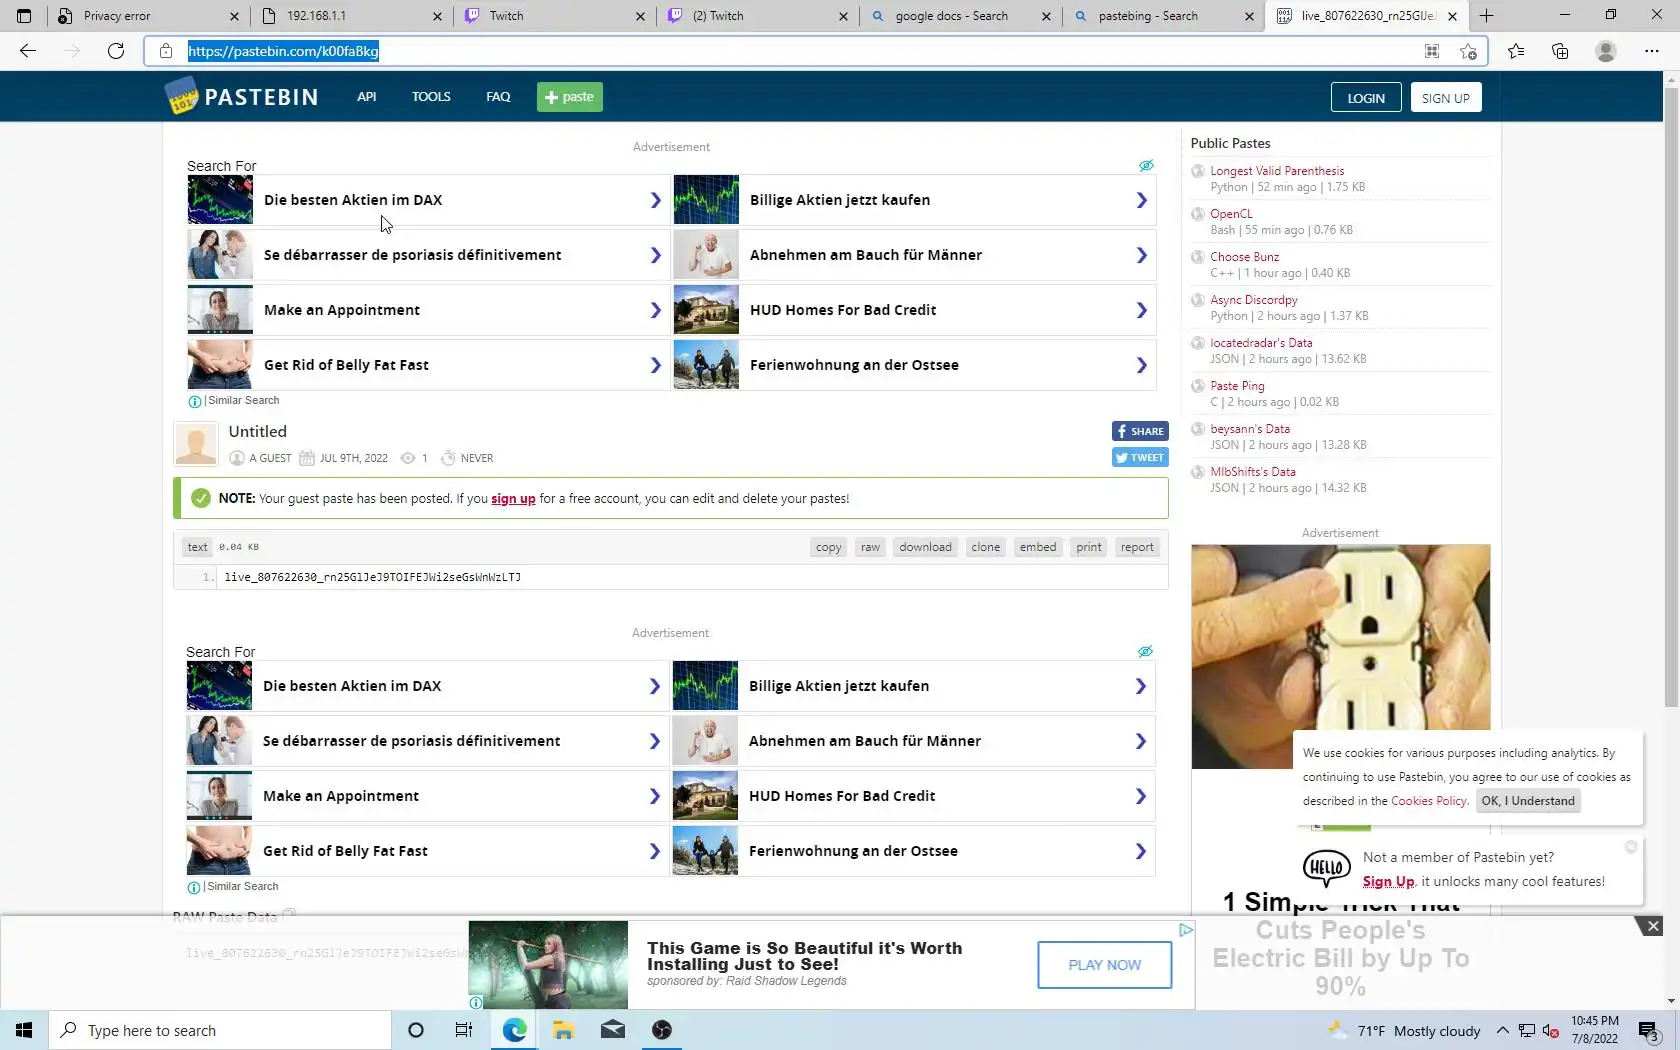Open File Explorer from taskbar

[563, 1030]
